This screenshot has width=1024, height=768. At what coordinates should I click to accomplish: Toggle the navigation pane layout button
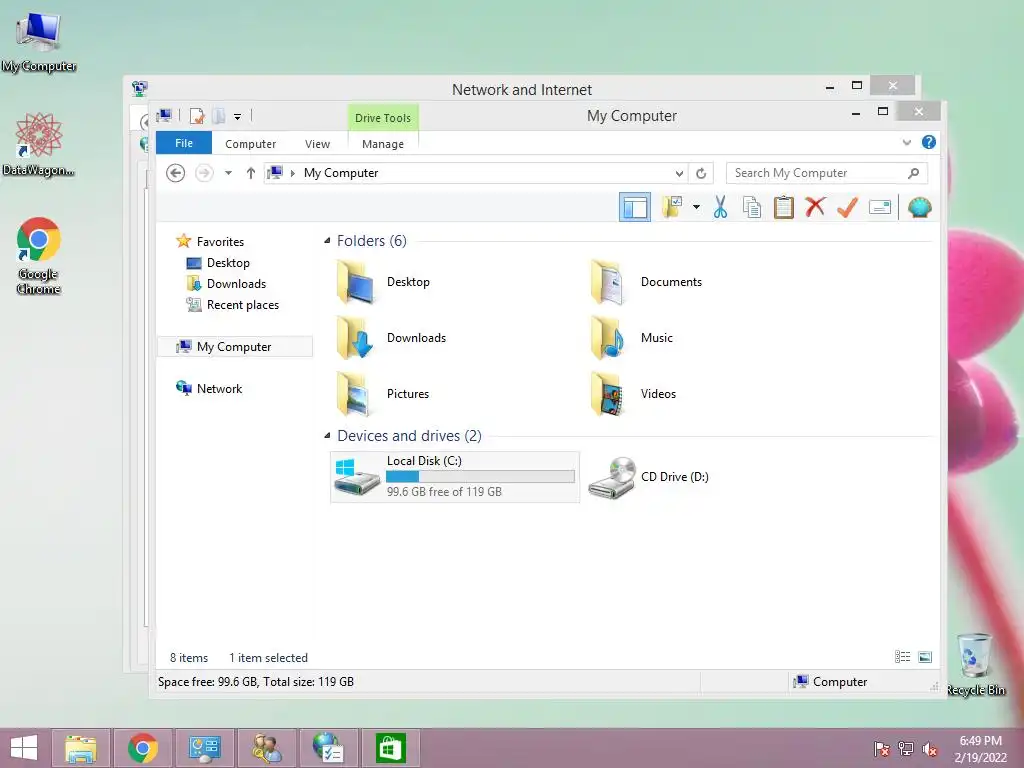[x=635, y=208]
